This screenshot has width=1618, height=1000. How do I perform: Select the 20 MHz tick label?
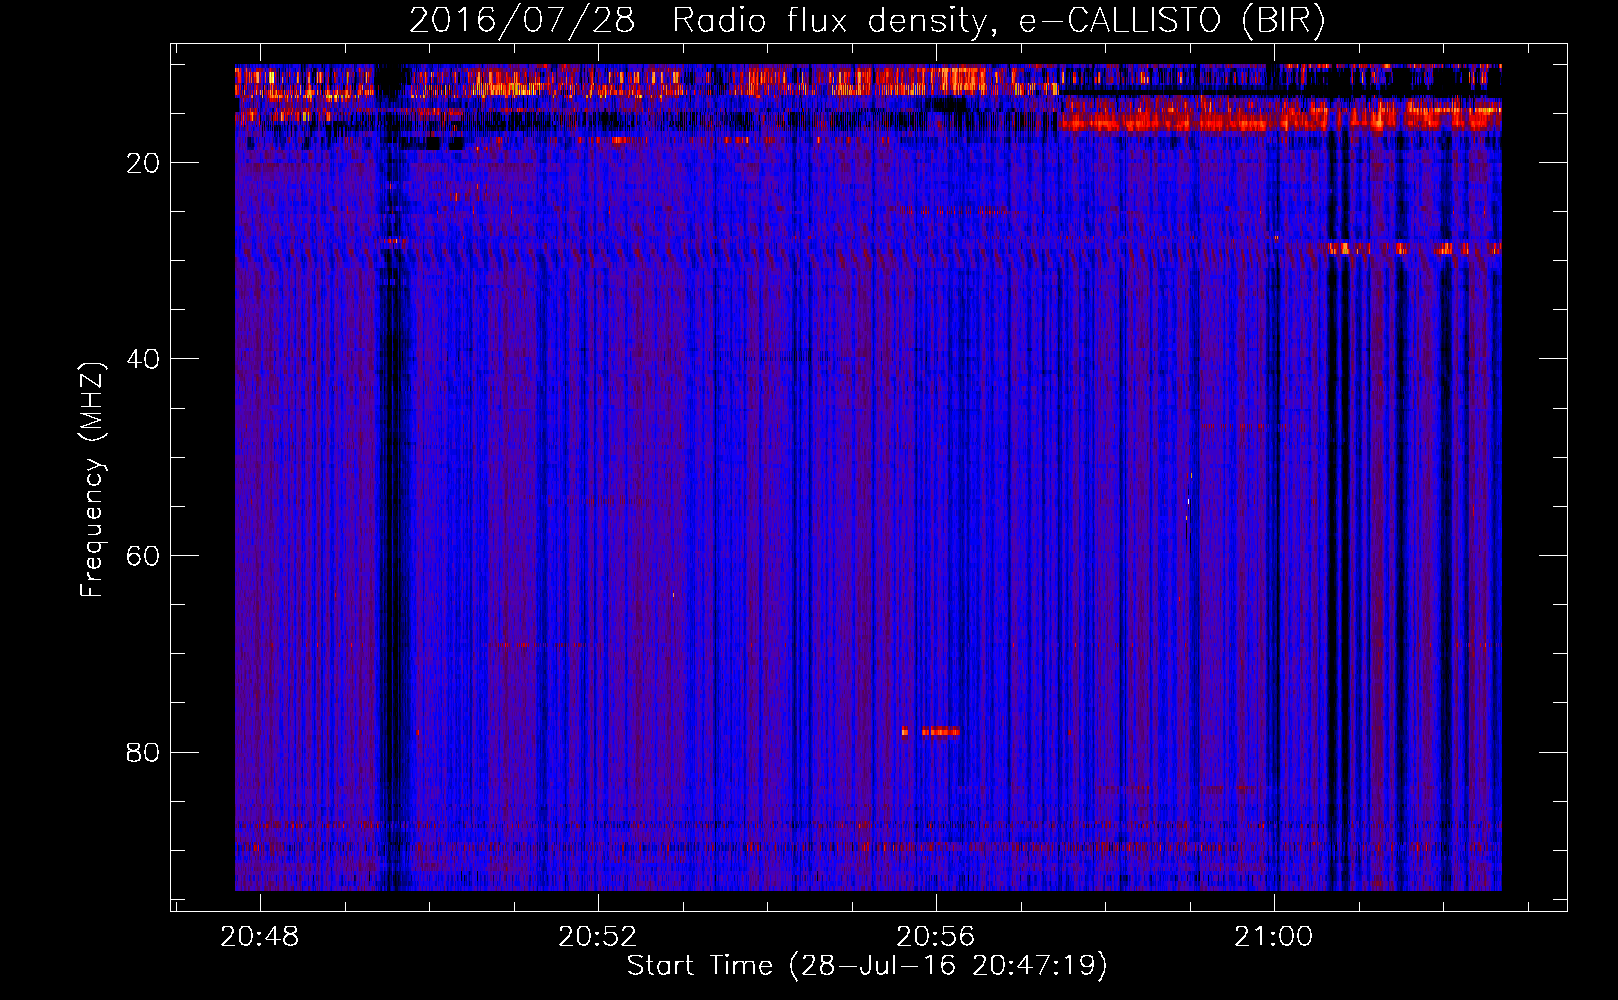(x=143, y=163)
